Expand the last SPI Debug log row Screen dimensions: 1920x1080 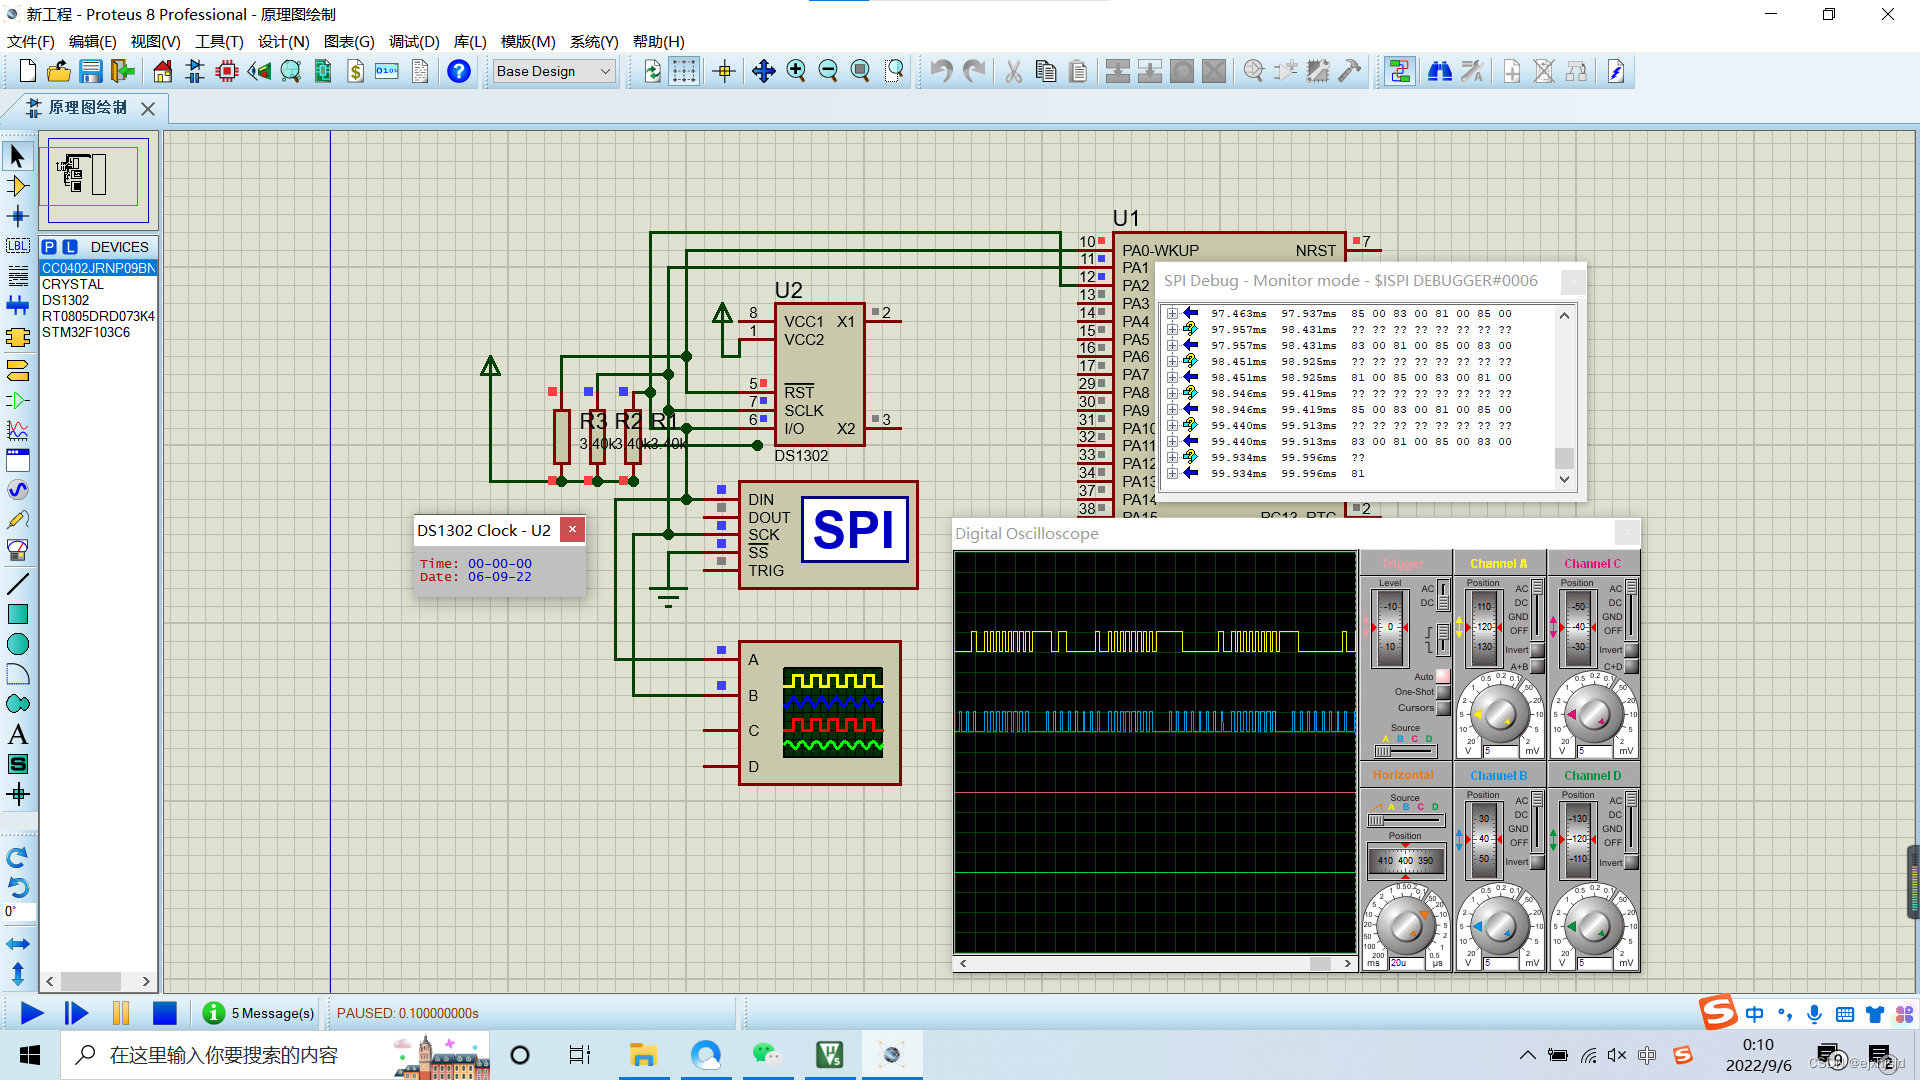click(x=1172, y=474)
